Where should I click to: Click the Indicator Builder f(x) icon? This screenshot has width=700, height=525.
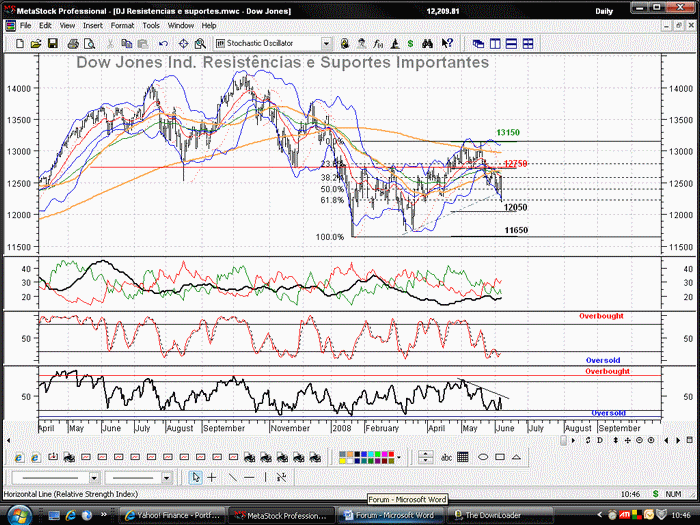(378, 43)
